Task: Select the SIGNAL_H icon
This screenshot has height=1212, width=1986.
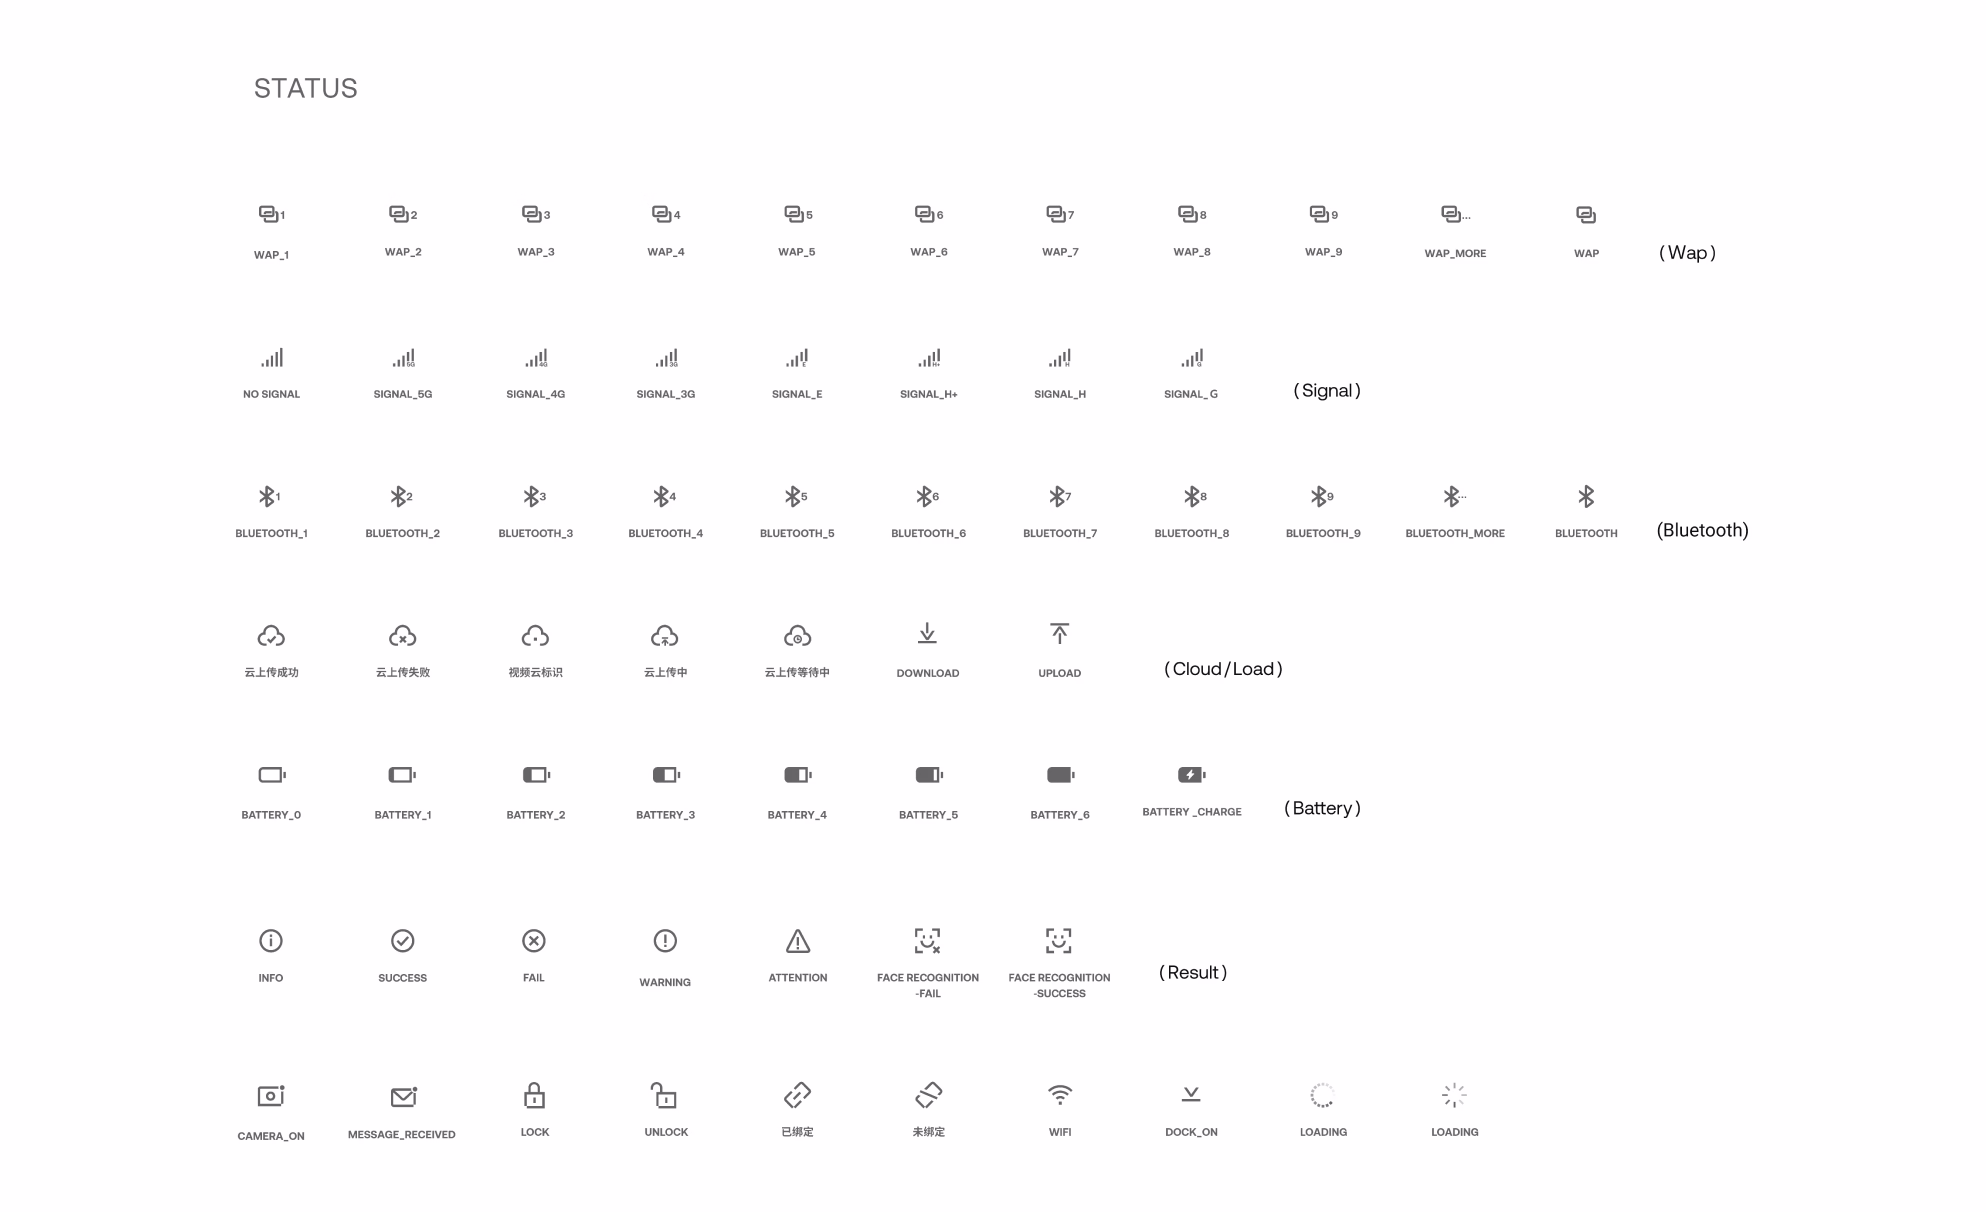Action: coord(1060,357)
